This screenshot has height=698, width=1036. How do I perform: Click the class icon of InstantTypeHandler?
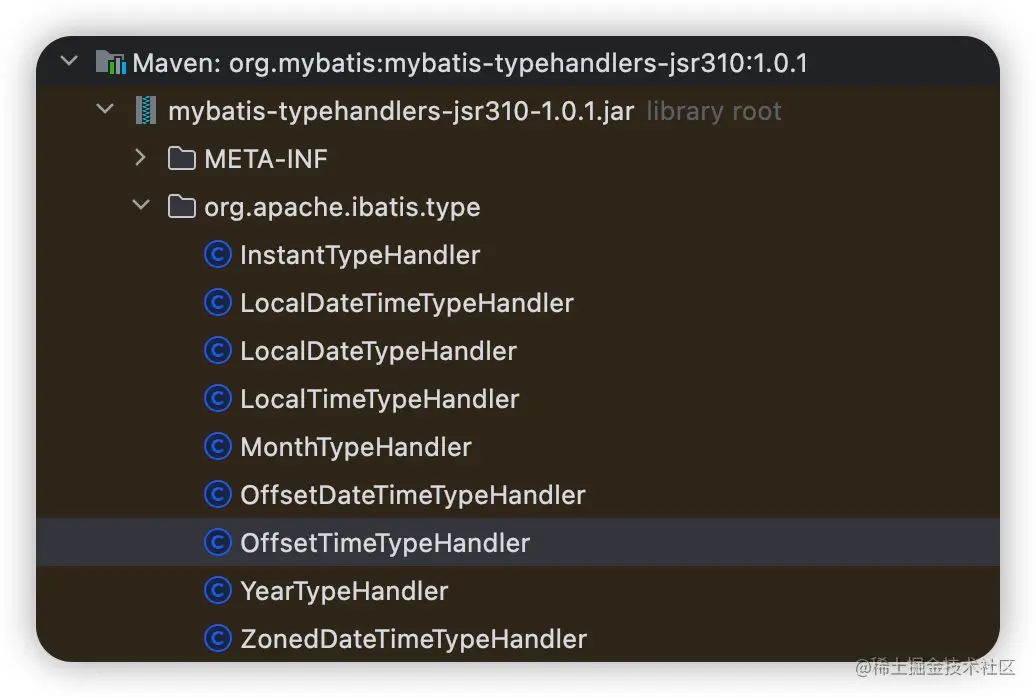[217, 254]
